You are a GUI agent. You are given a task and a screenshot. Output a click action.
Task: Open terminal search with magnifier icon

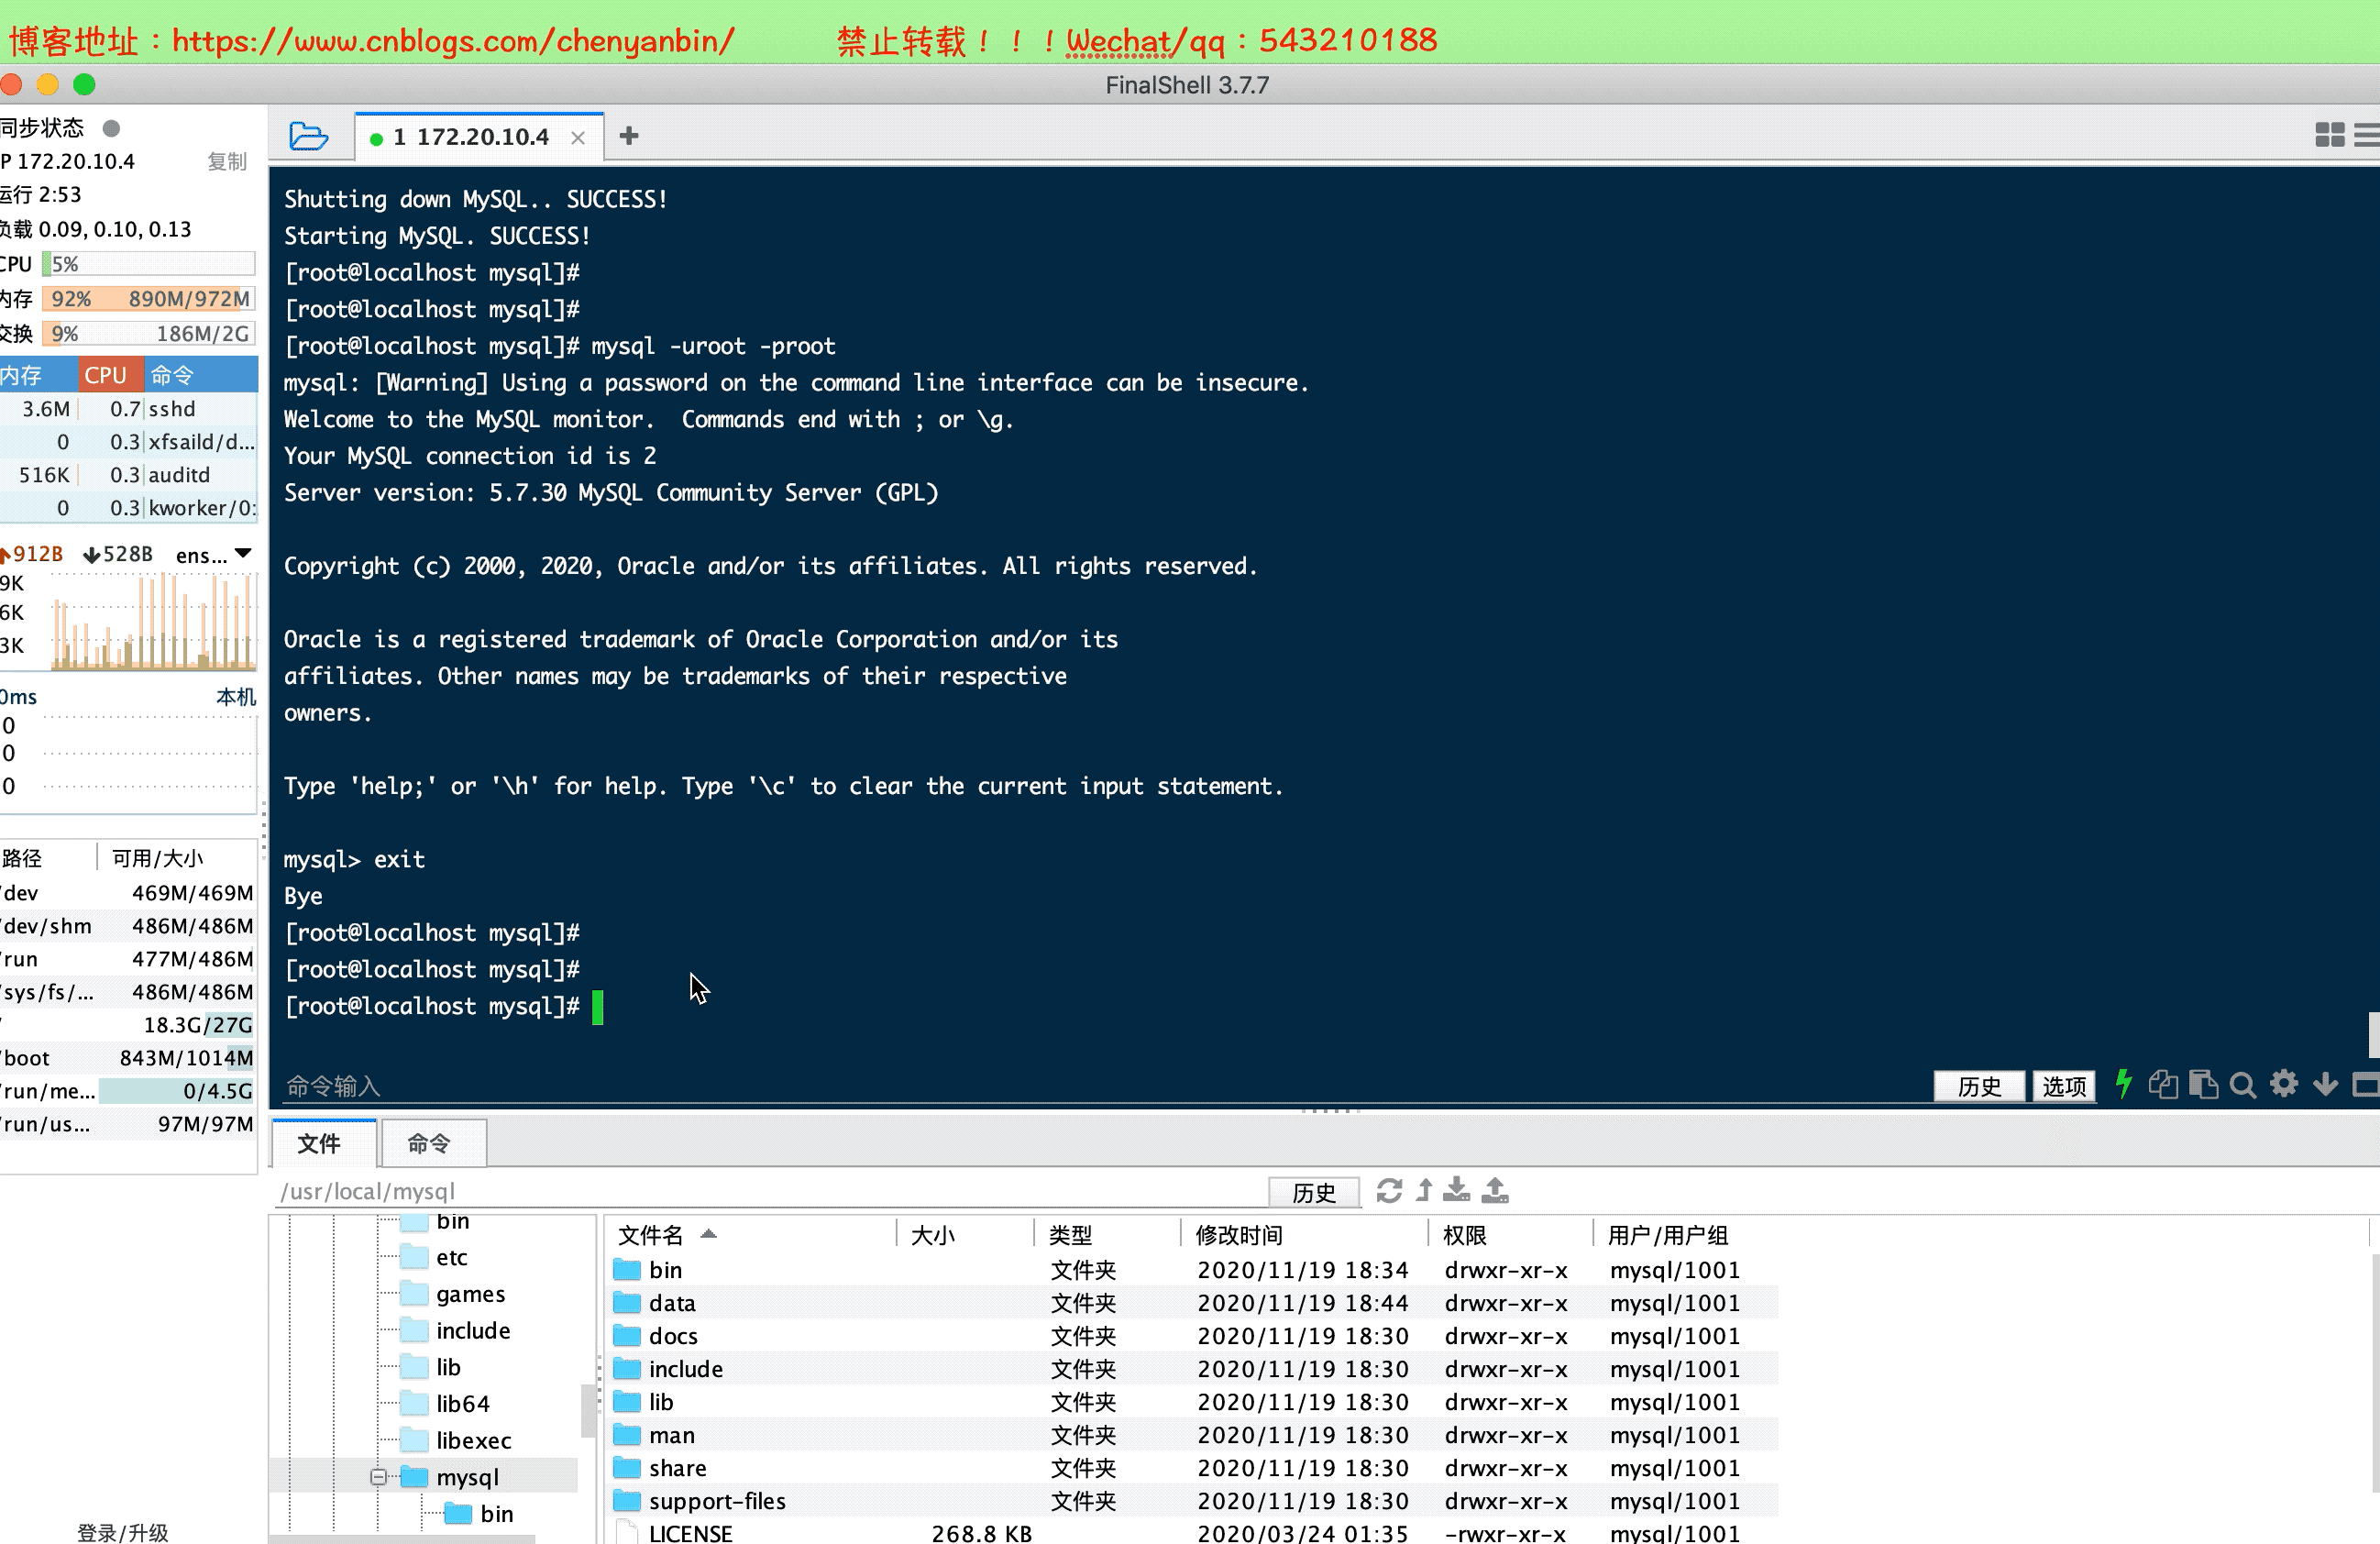click(x=2243, y=1086)
